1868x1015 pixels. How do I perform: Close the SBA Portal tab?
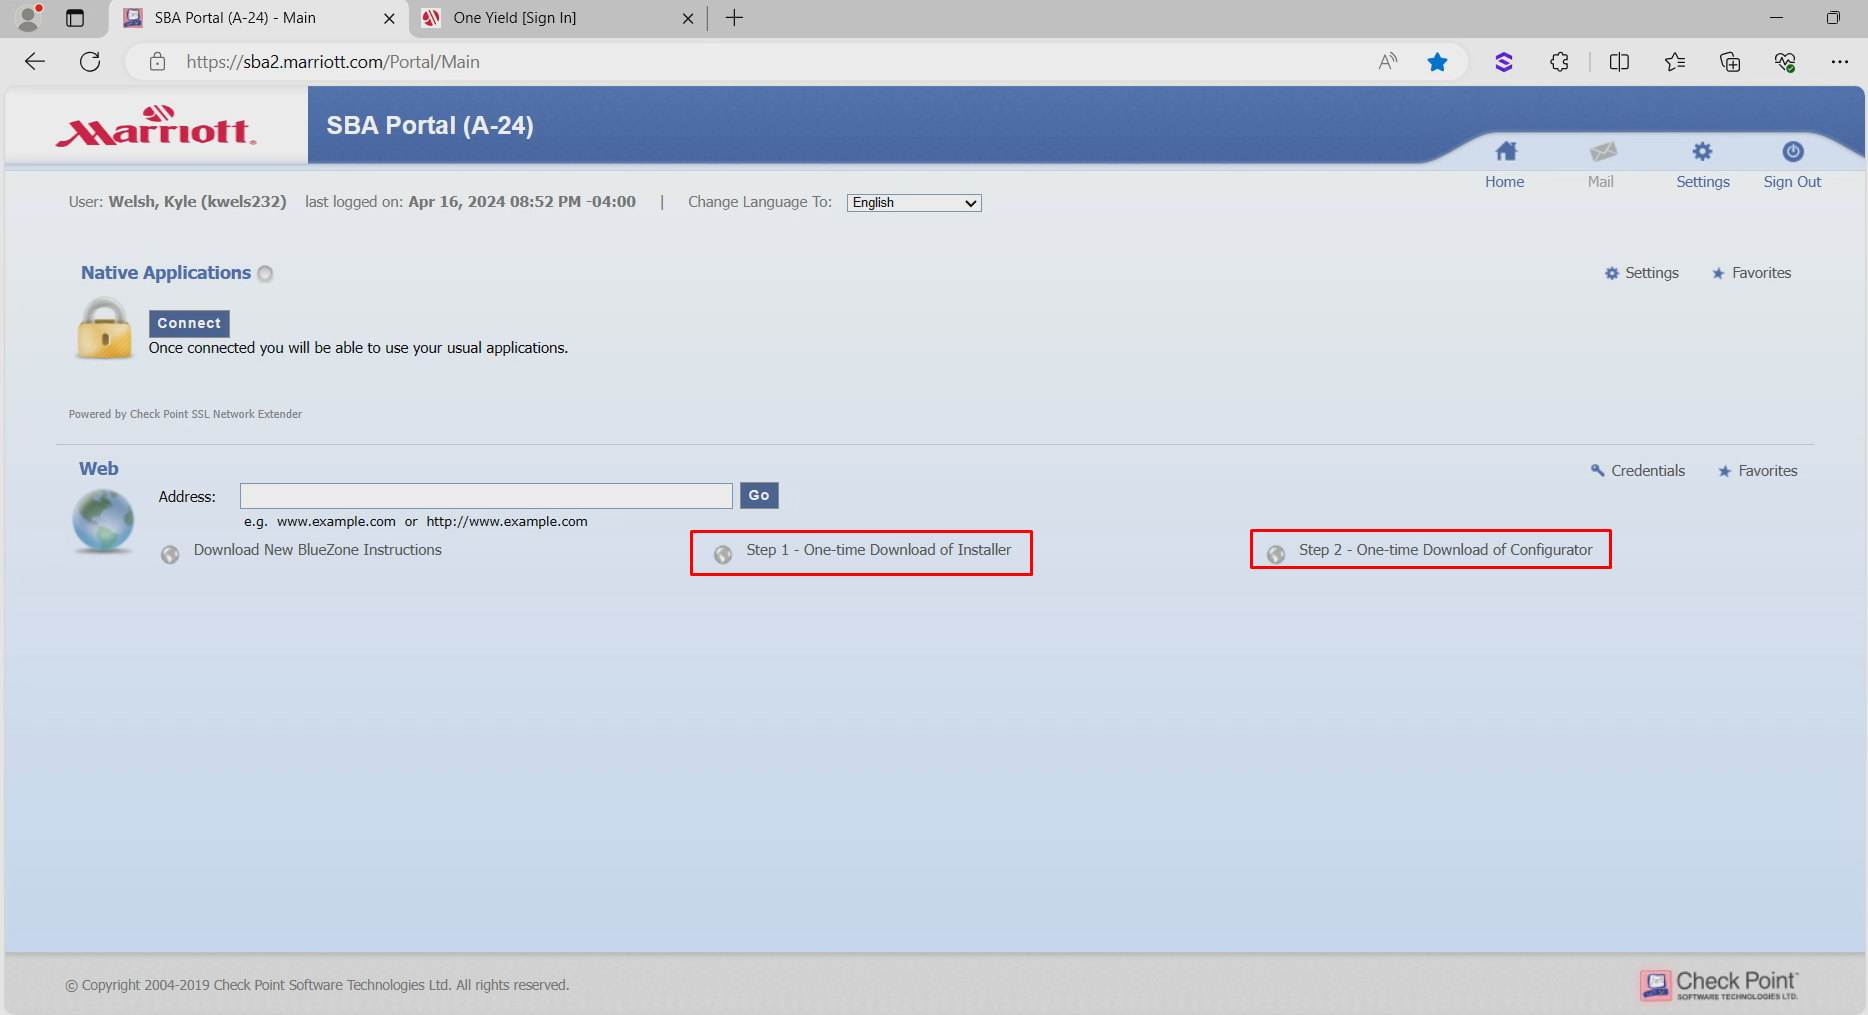tap(389, 18)
